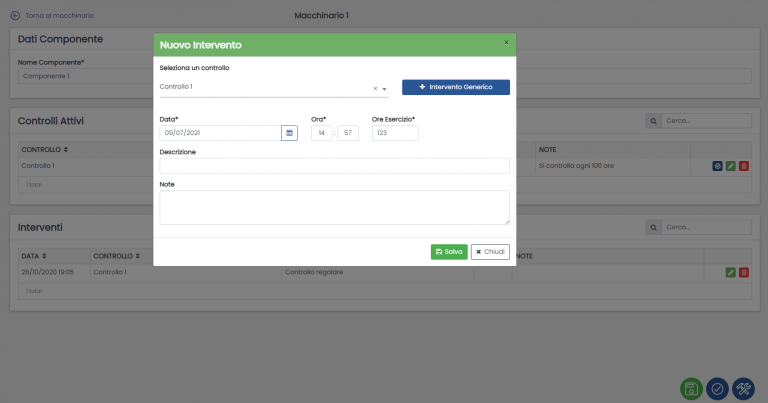Click the green floppy-disk save icon at bottom

click(689, 388)
